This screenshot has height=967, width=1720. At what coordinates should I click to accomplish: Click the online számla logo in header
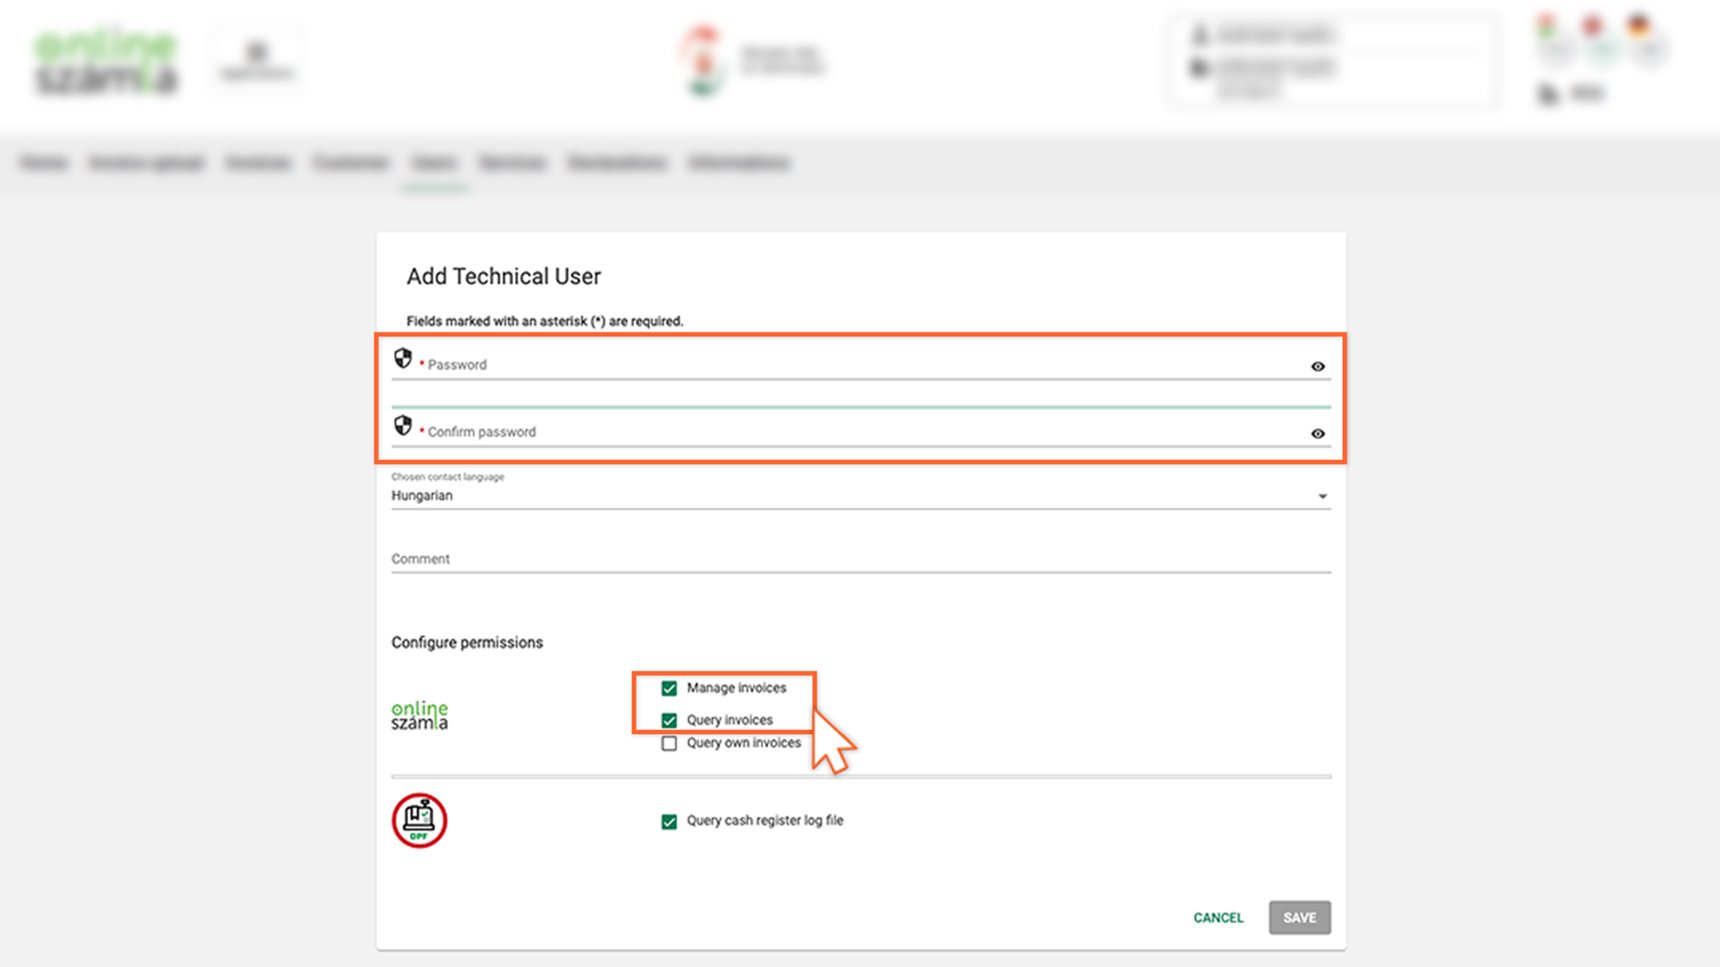pyautogui.click(x=107, y=62)
